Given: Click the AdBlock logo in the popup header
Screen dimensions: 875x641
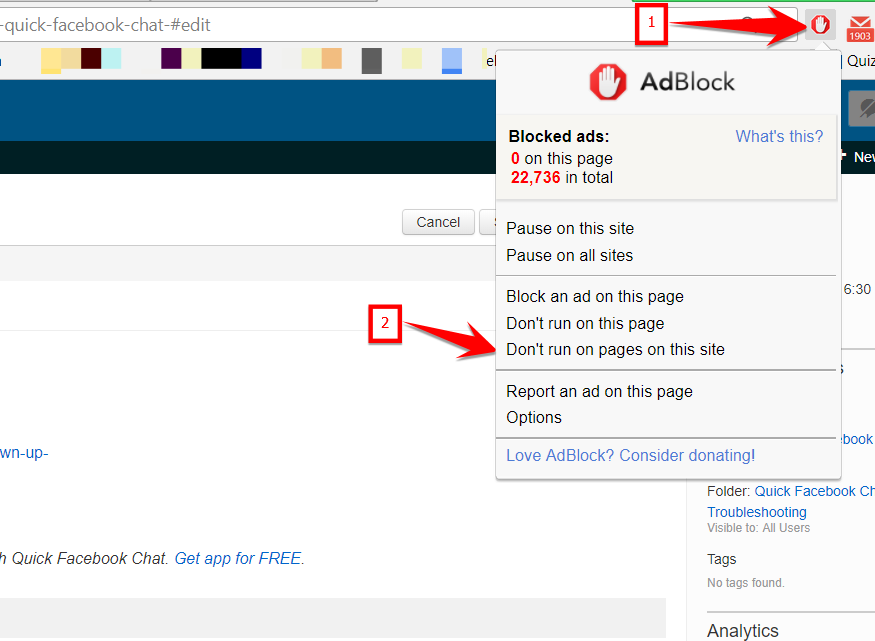Looking at the screenshot, I should click(x=611, y=82).
